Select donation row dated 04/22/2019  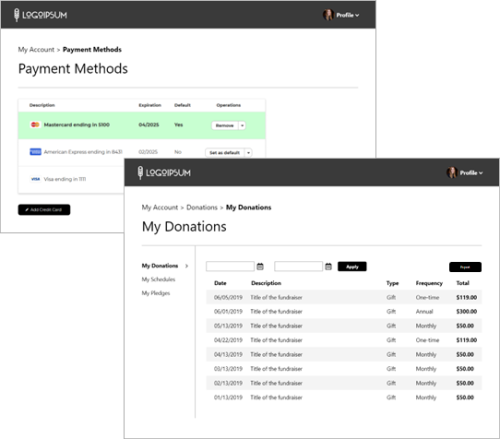pos(344,340)
